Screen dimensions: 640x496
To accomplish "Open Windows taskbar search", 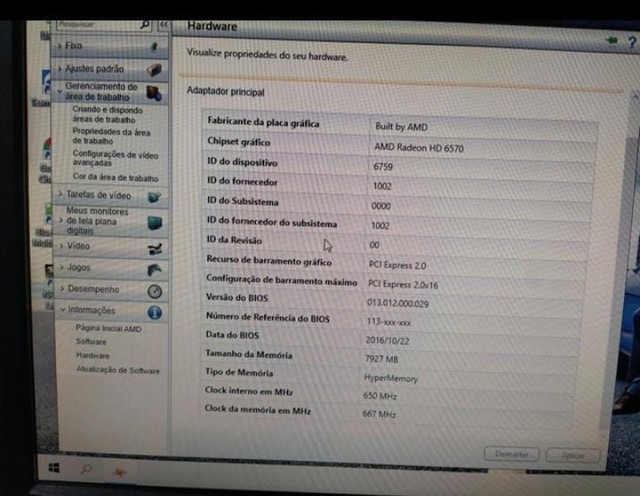I will (x=86, y=469).
